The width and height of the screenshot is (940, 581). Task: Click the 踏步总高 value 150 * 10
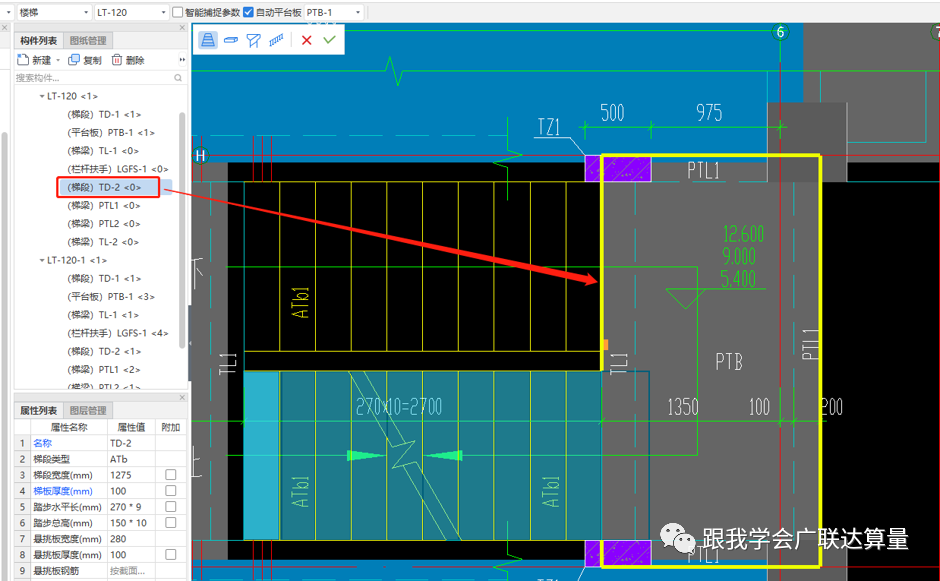pos(131,523)
